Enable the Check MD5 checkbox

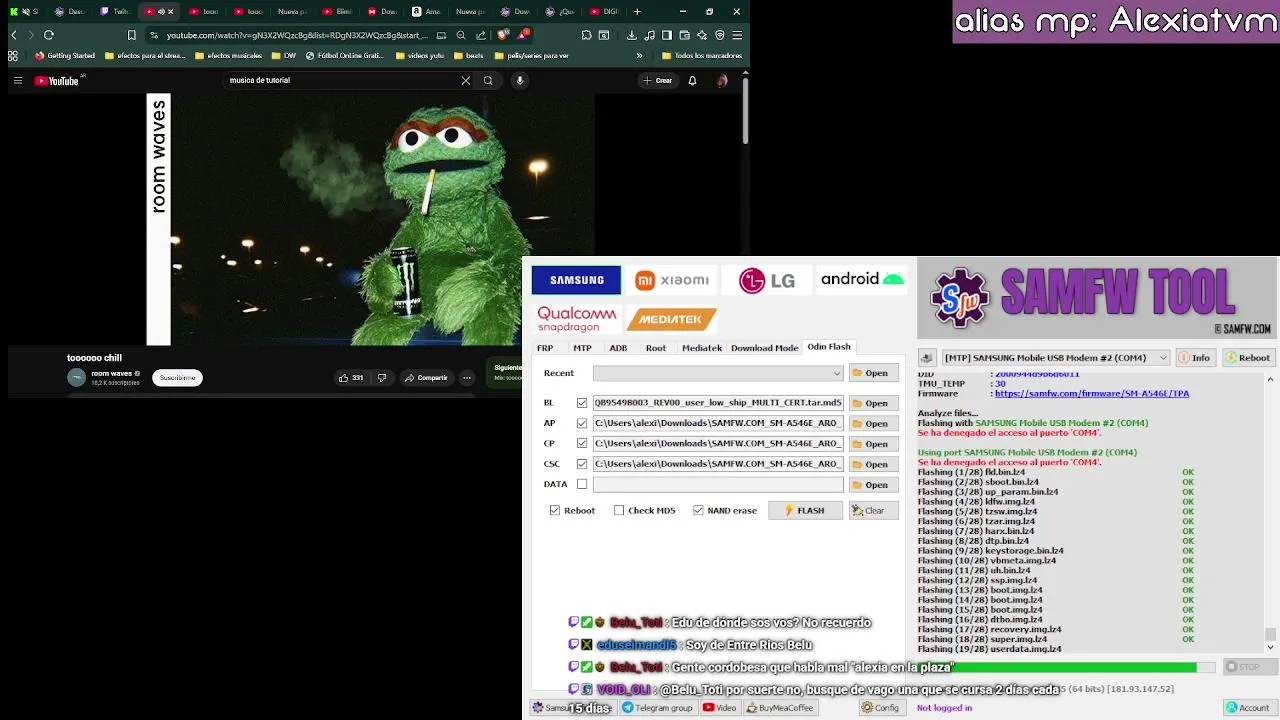click(619, 510)
